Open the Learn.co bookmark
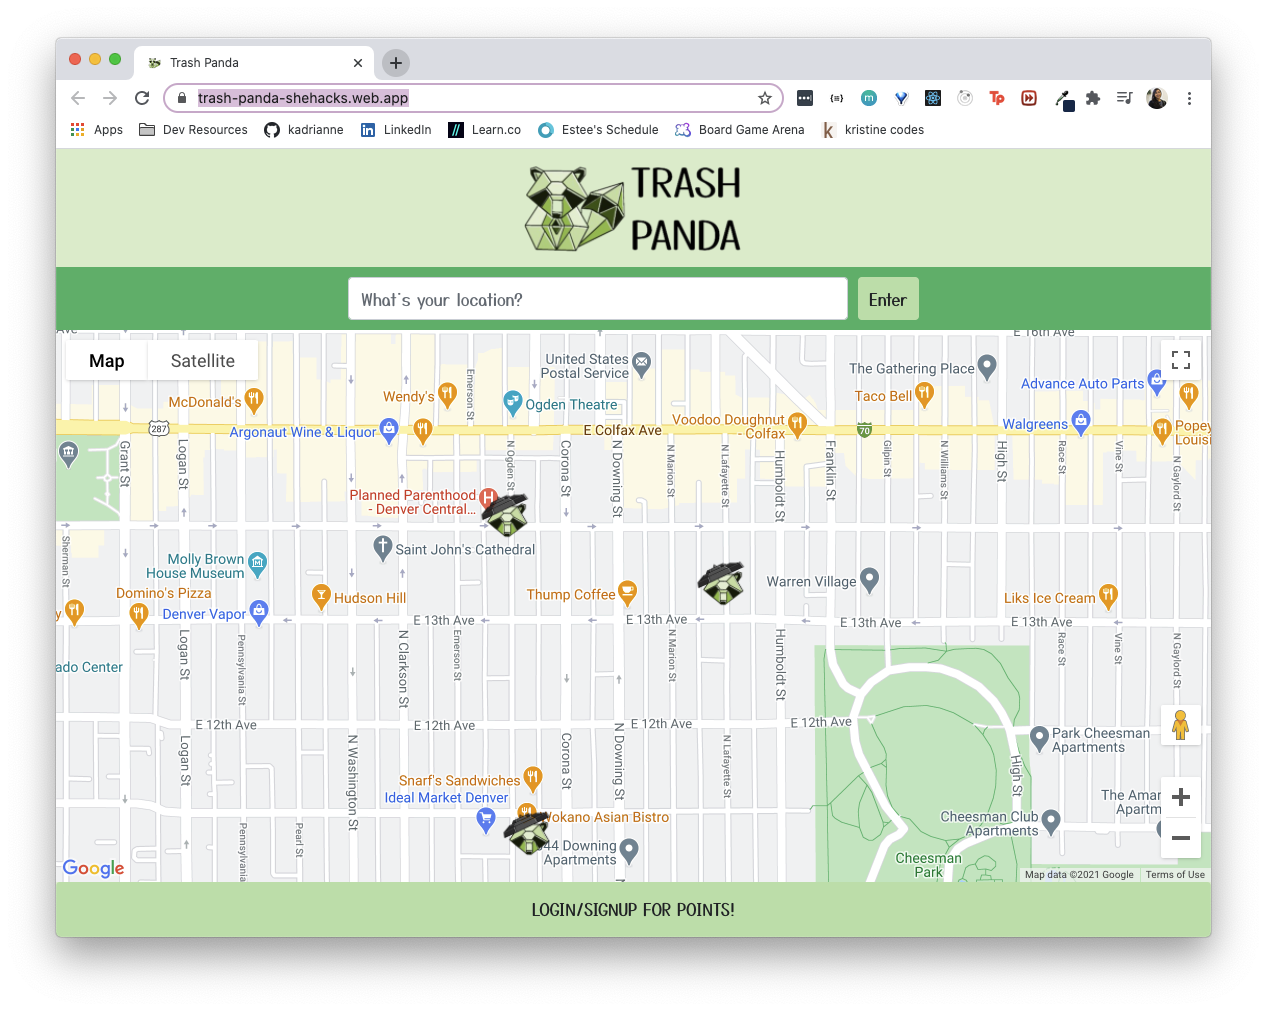Screen dimensions: 1267x1011 [485, 130]
